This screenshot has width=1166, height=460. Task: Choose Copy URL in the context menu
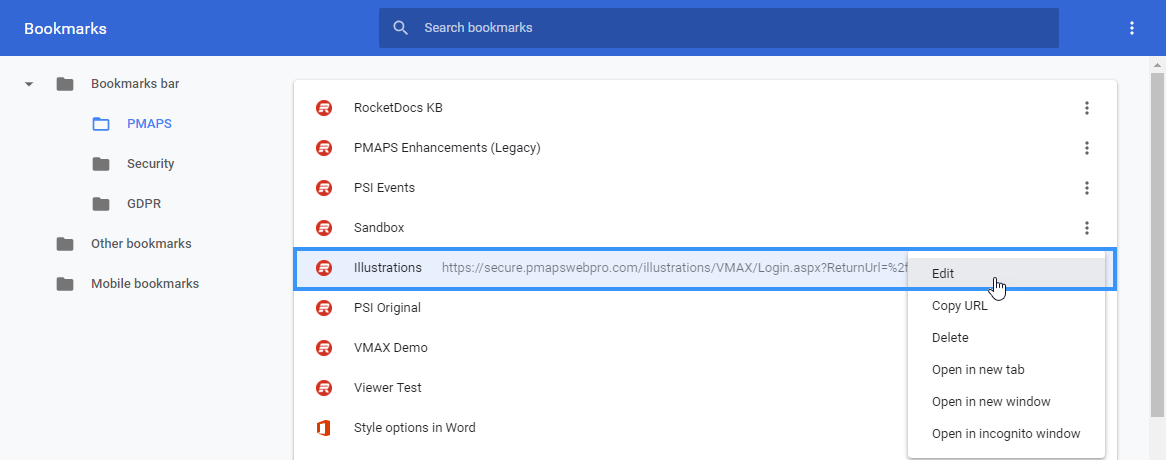tap(1006, 305)
